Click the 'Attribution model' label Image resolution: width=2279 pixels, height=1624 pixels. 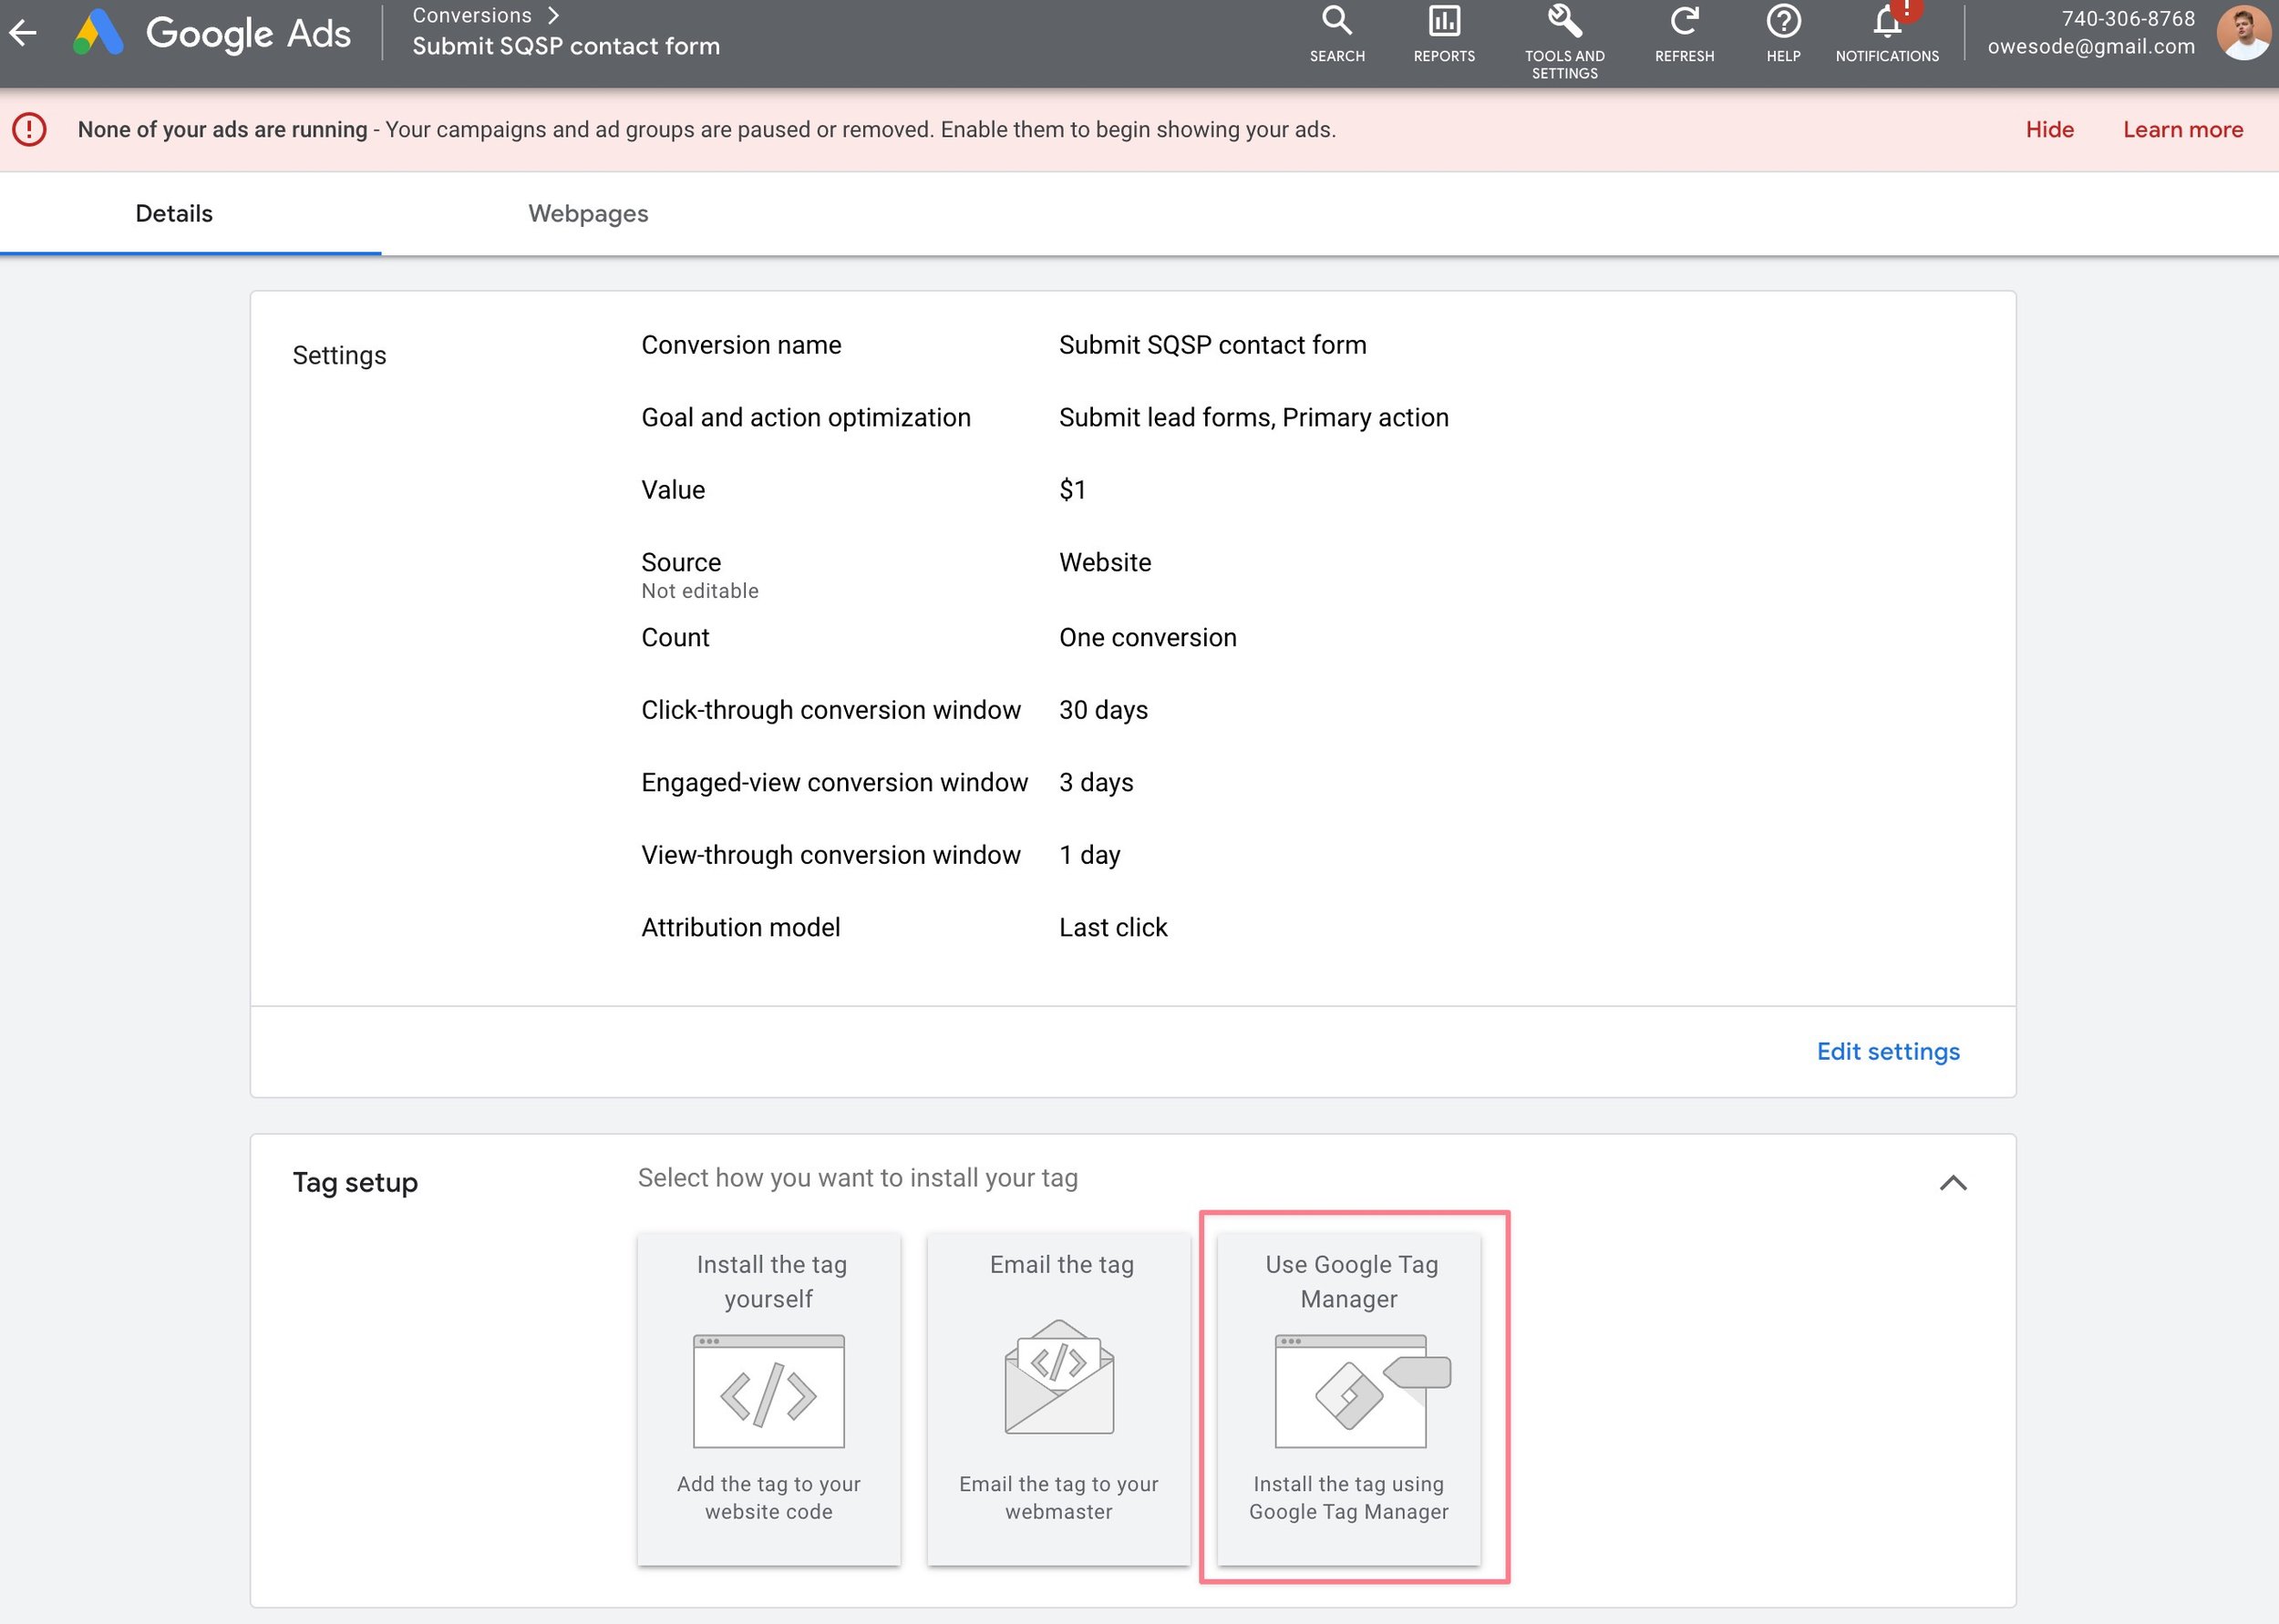740,928
